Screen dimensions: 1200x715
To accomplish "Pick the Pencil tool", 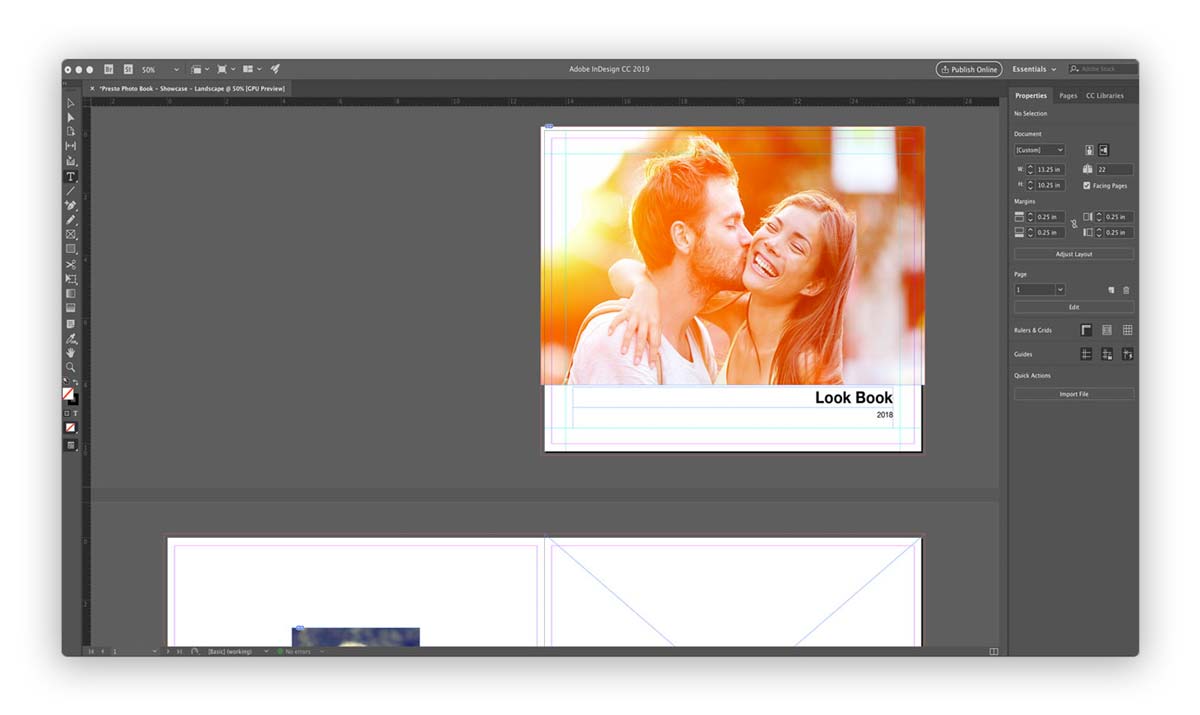I will point(71,220).
